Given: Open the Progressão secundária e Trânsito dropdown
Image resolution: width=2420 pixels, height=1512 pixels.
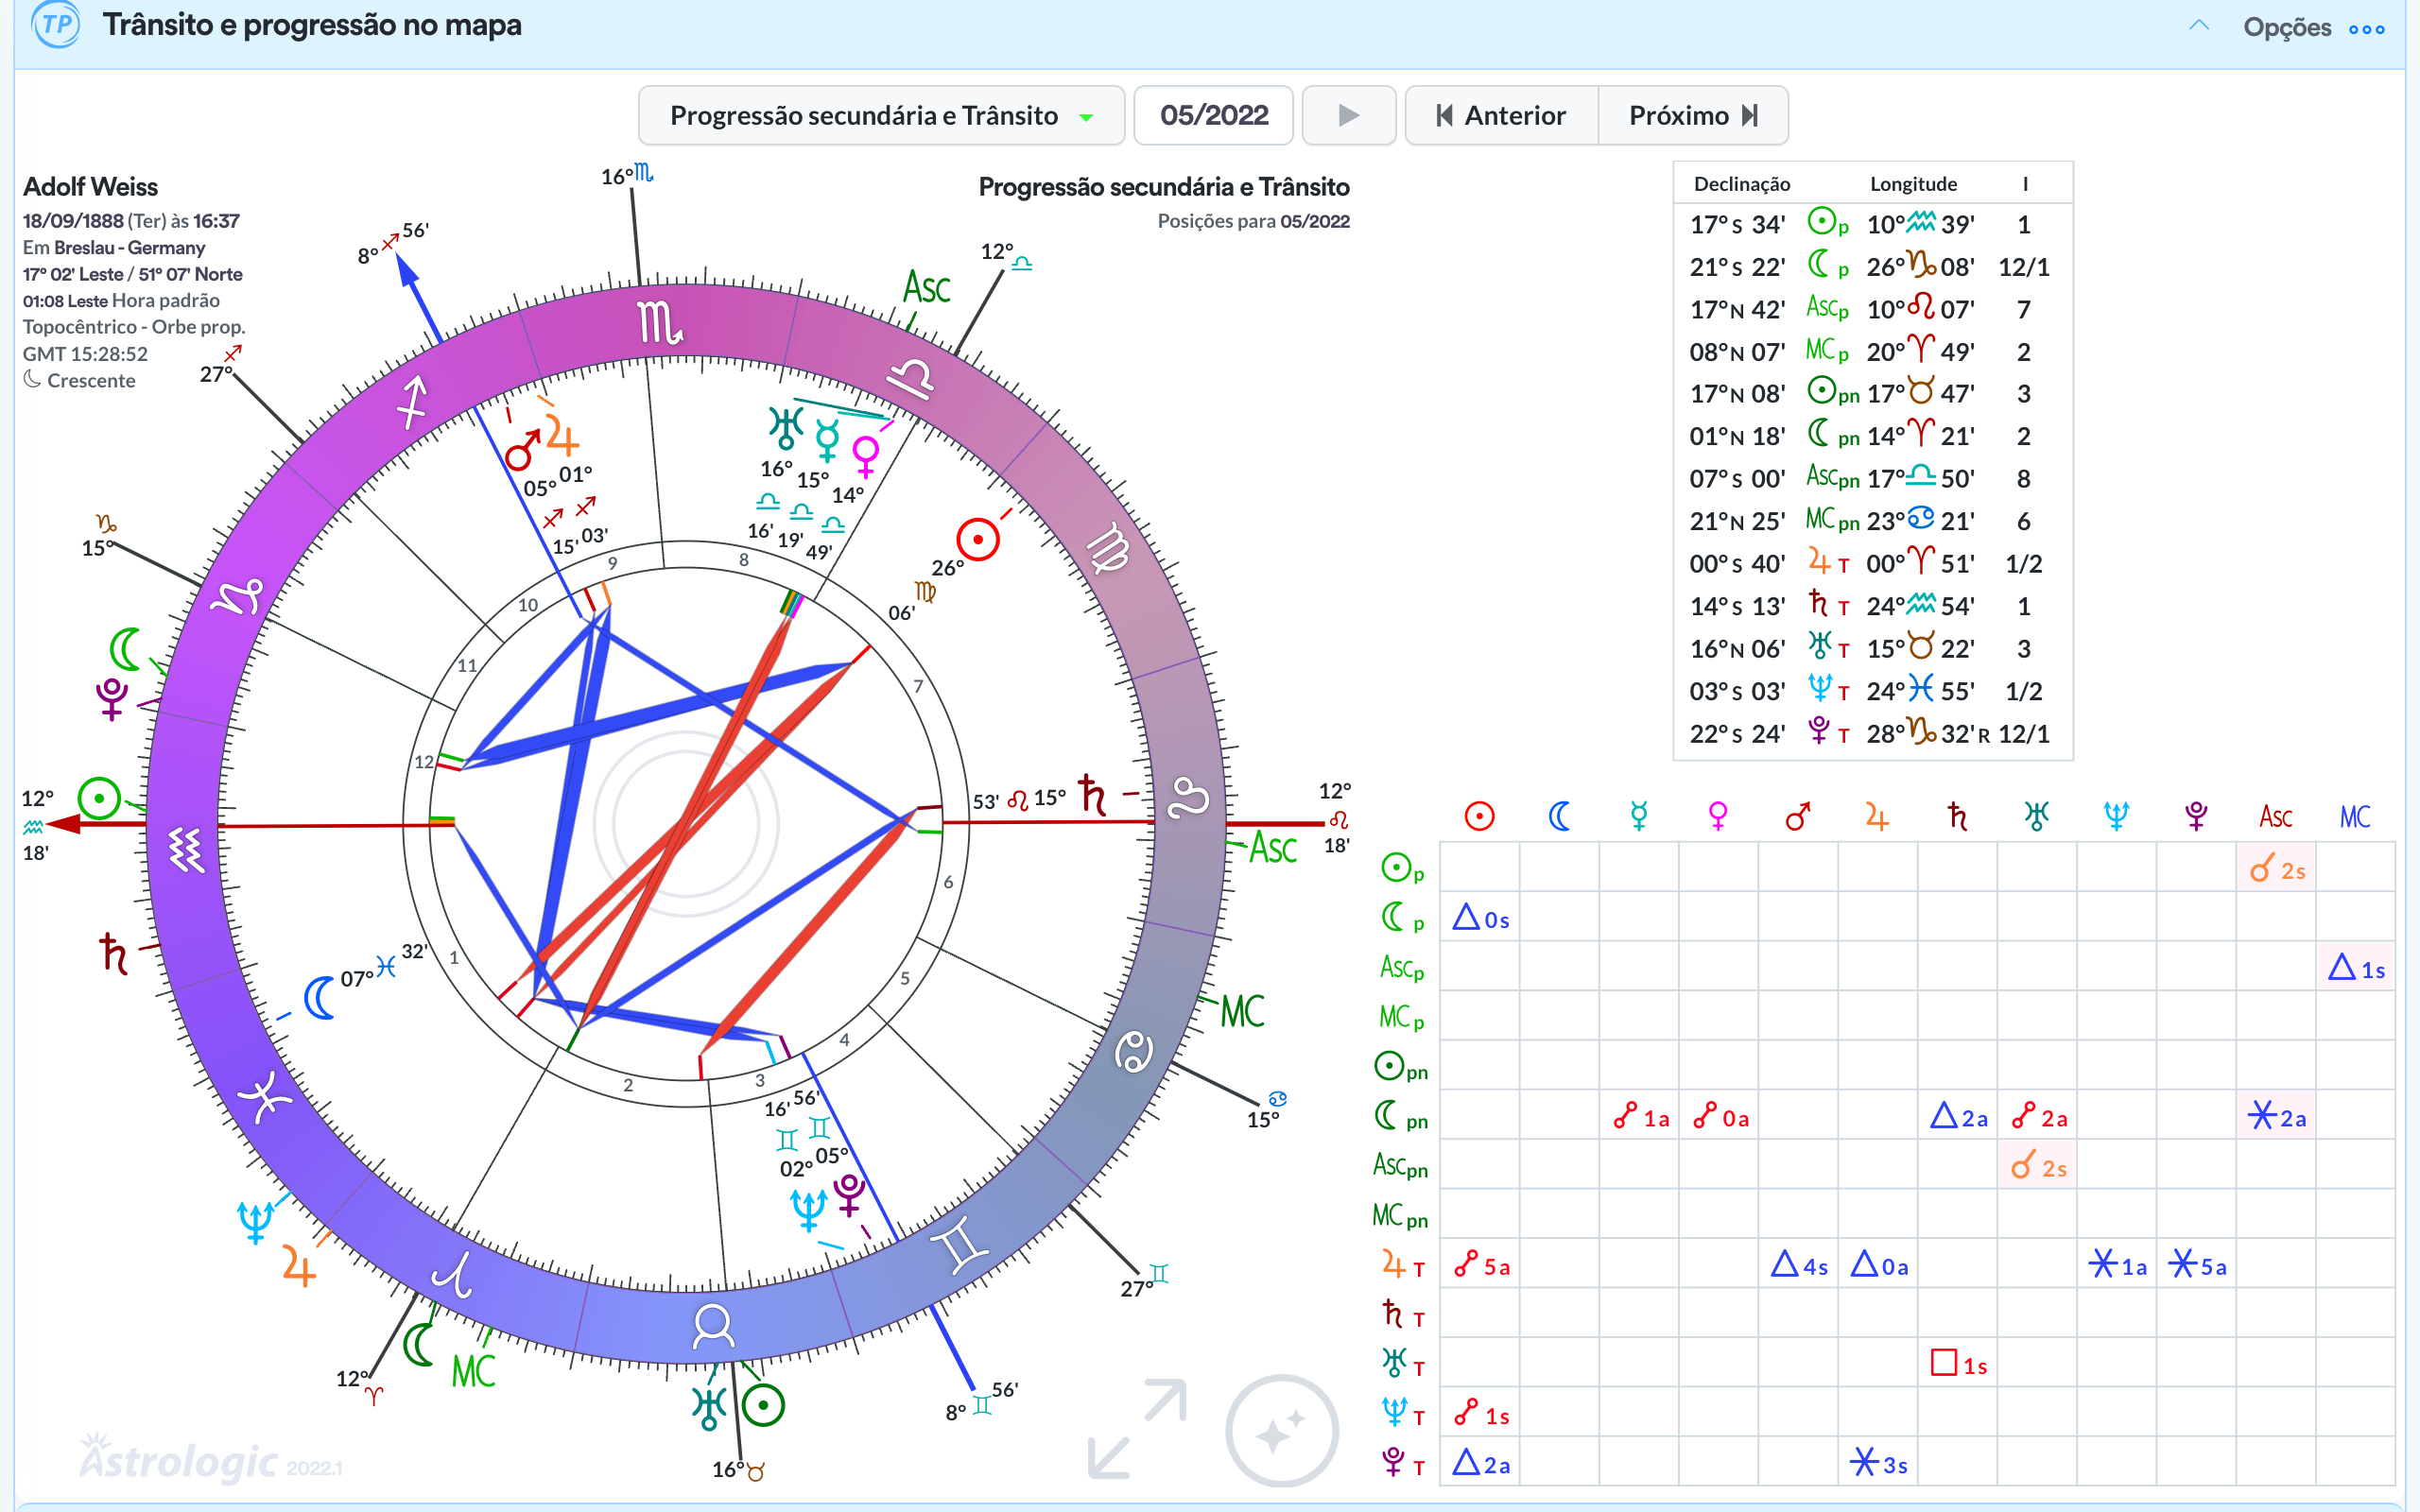Looking at the screenshot, I should (881, 116).
